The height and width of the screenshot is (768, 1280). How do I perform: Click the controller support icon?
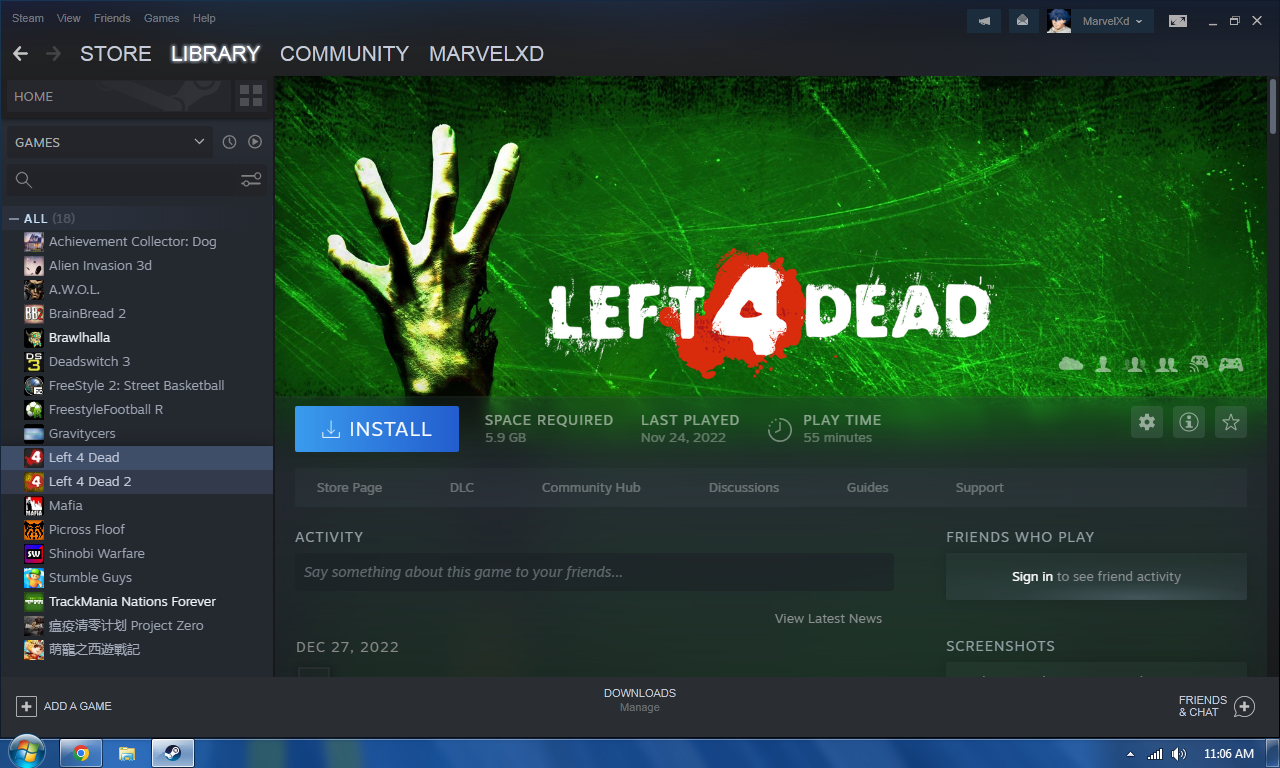click(1231, 365)
